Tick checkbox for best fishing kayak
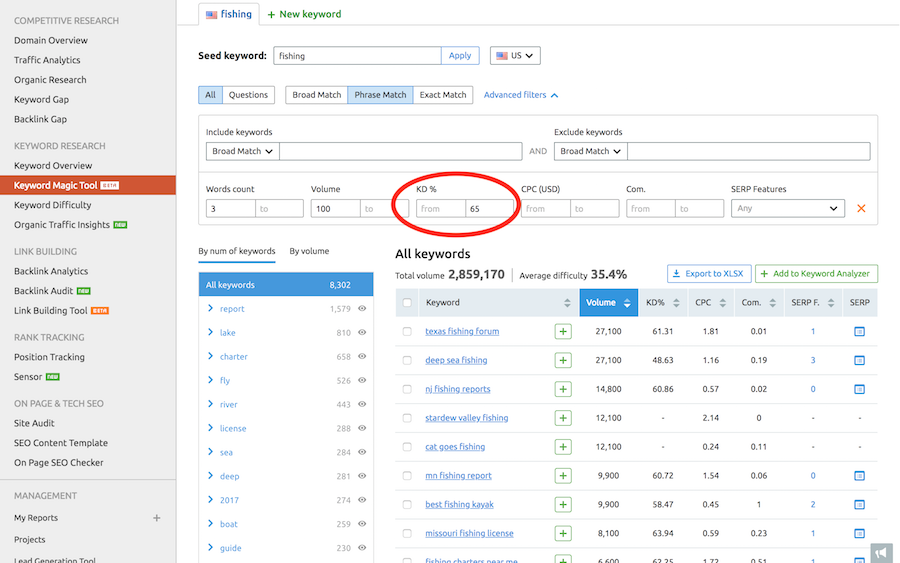The image size is (900, 563). 407,504
